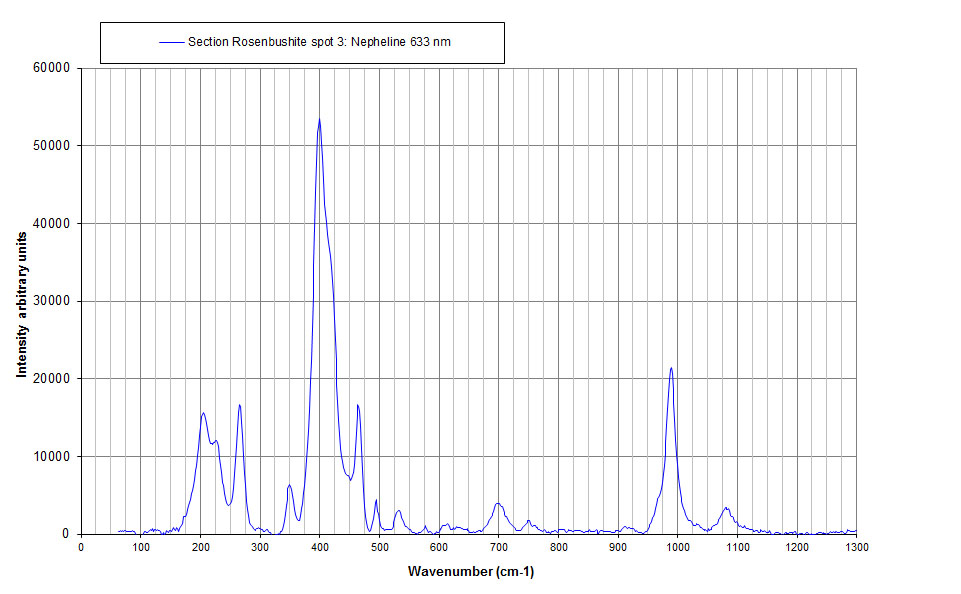This screenshot has width=961, height=594.
Task: Click the peak top near 990 wavenumber
Action: 671,368
